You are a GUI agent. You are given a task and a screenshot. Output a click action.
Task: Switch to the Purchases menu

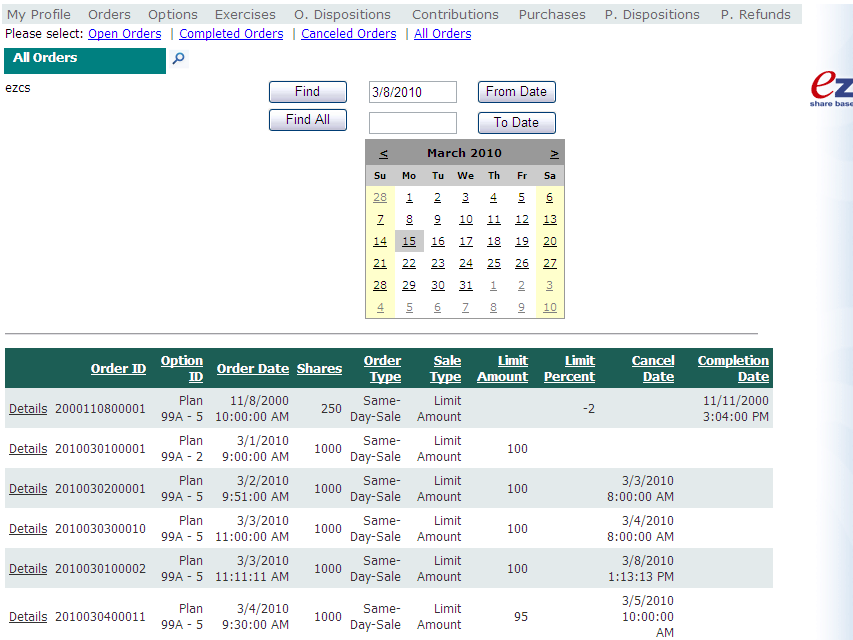(x=552, y=14)
